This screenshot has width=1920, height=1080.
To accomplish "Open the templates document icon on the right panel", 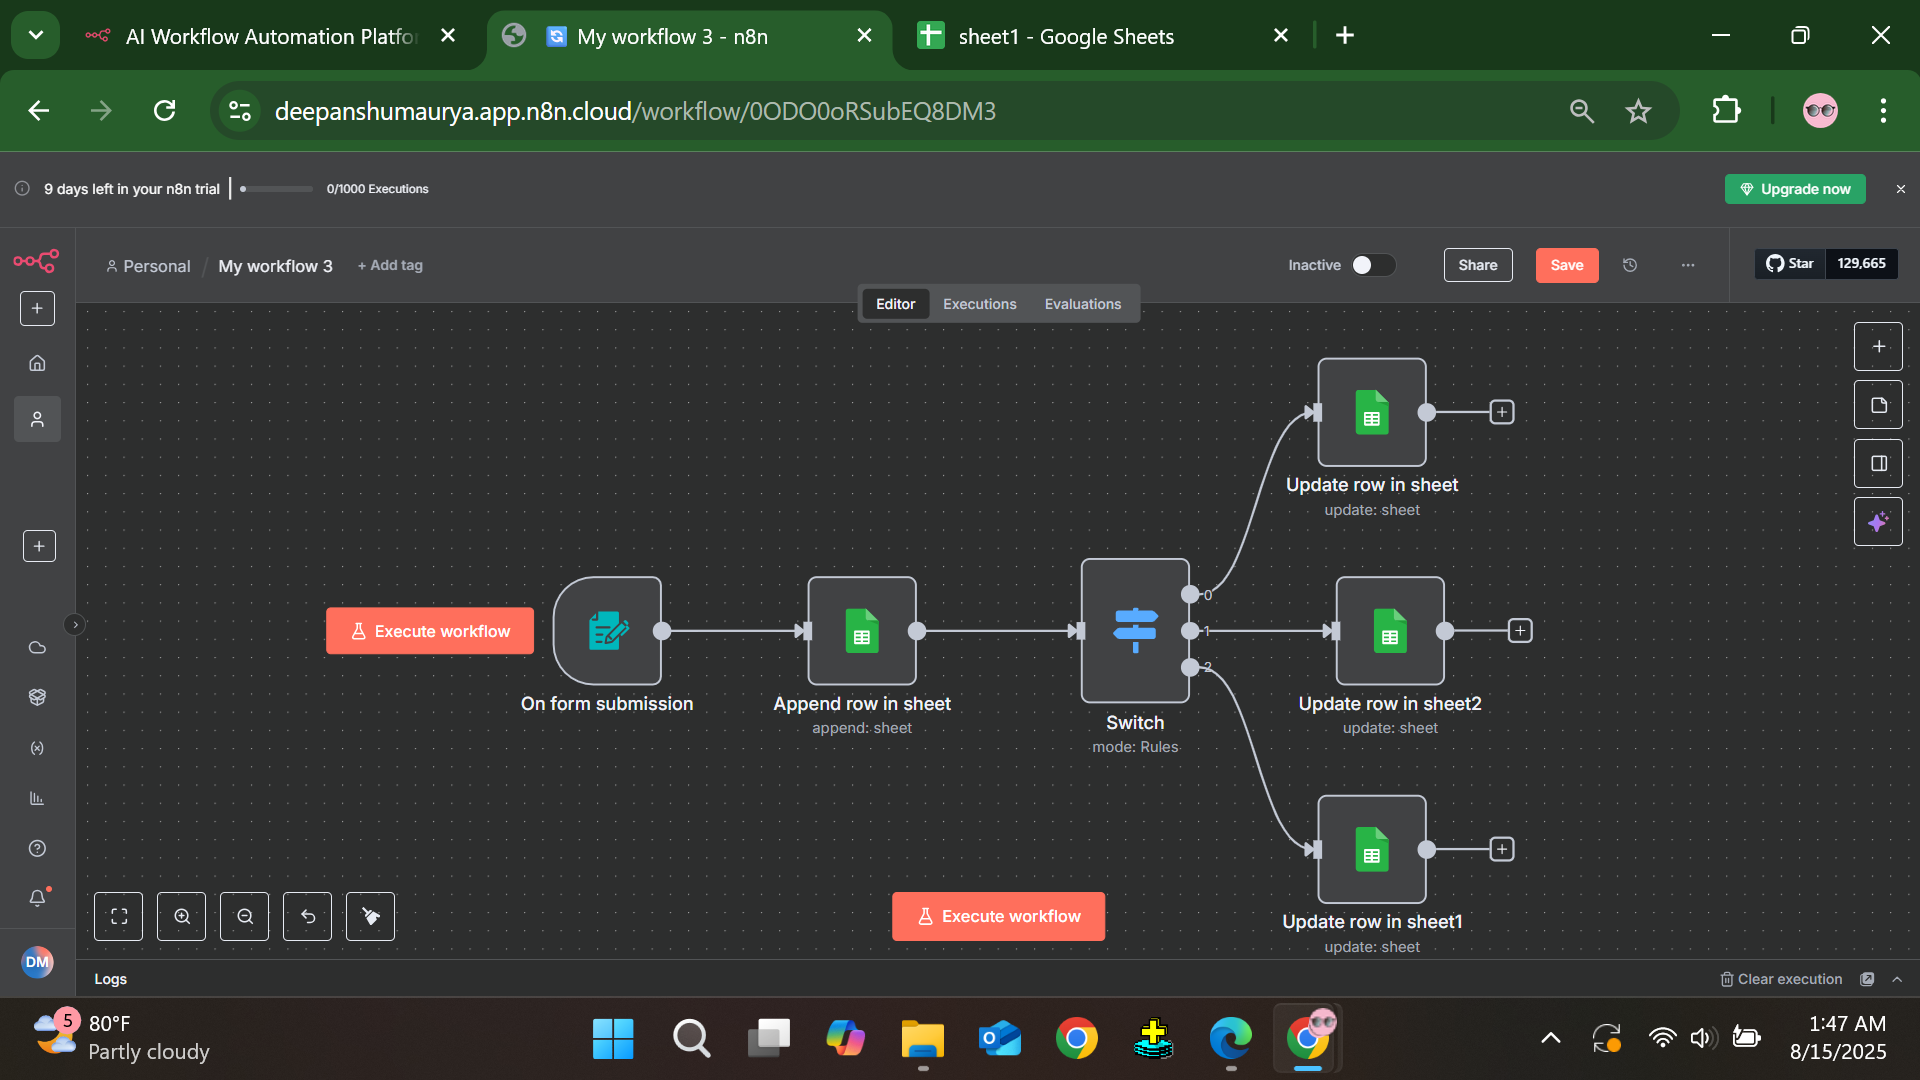I will click(x=1878, y=405).
